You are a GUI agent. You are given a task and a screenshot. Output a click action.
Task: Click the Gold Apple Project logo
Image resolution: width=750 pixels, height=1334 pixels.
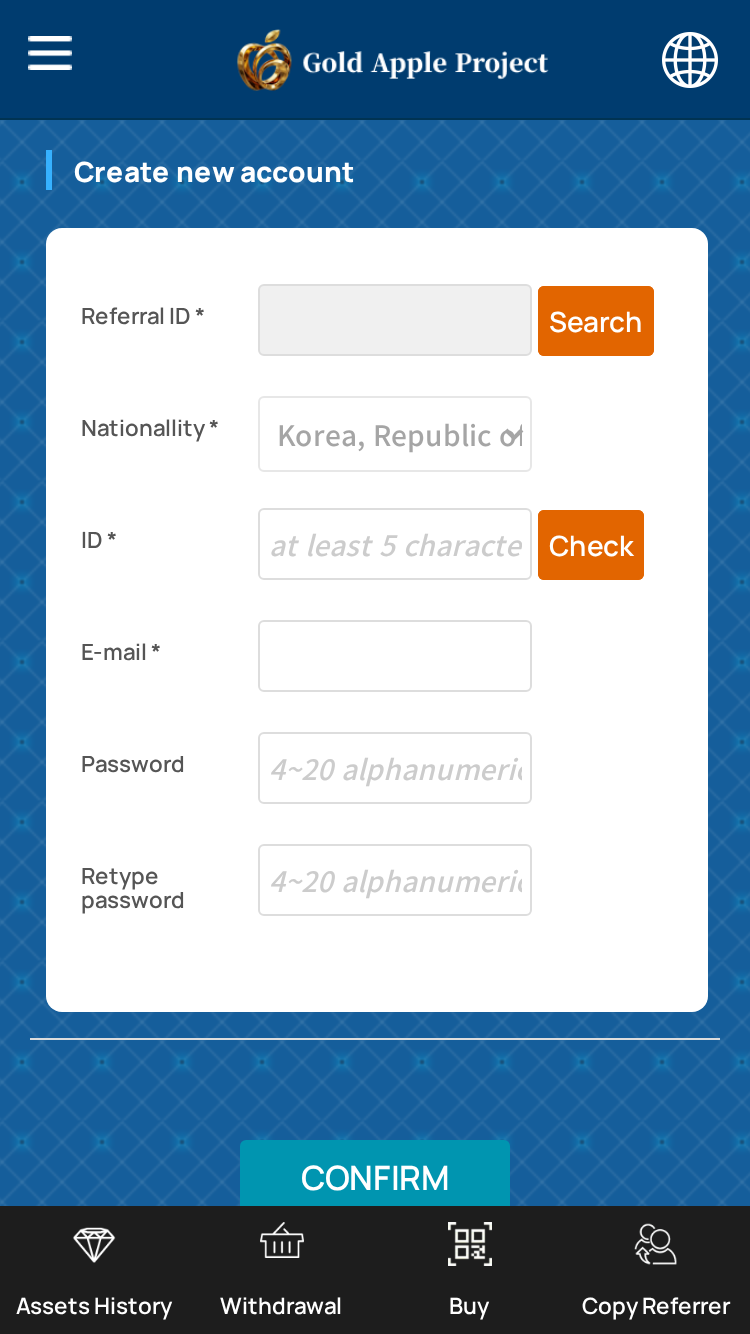click(264, 60)
